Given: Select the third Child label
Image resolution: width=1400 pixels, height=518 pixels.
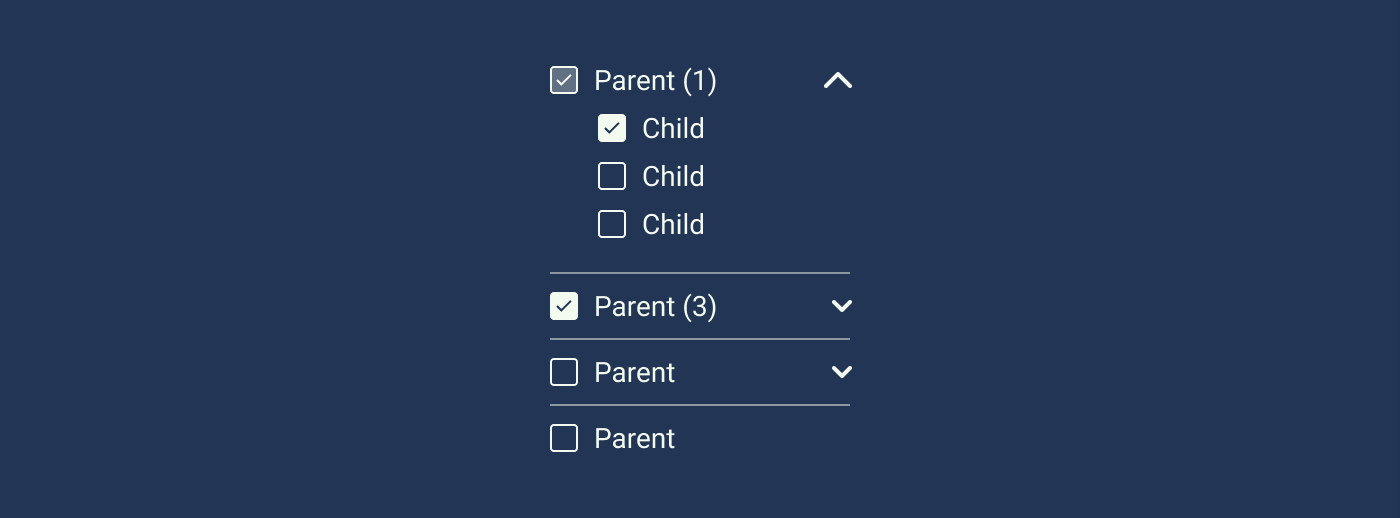Looking at the screenshot, I should (673, 225).
